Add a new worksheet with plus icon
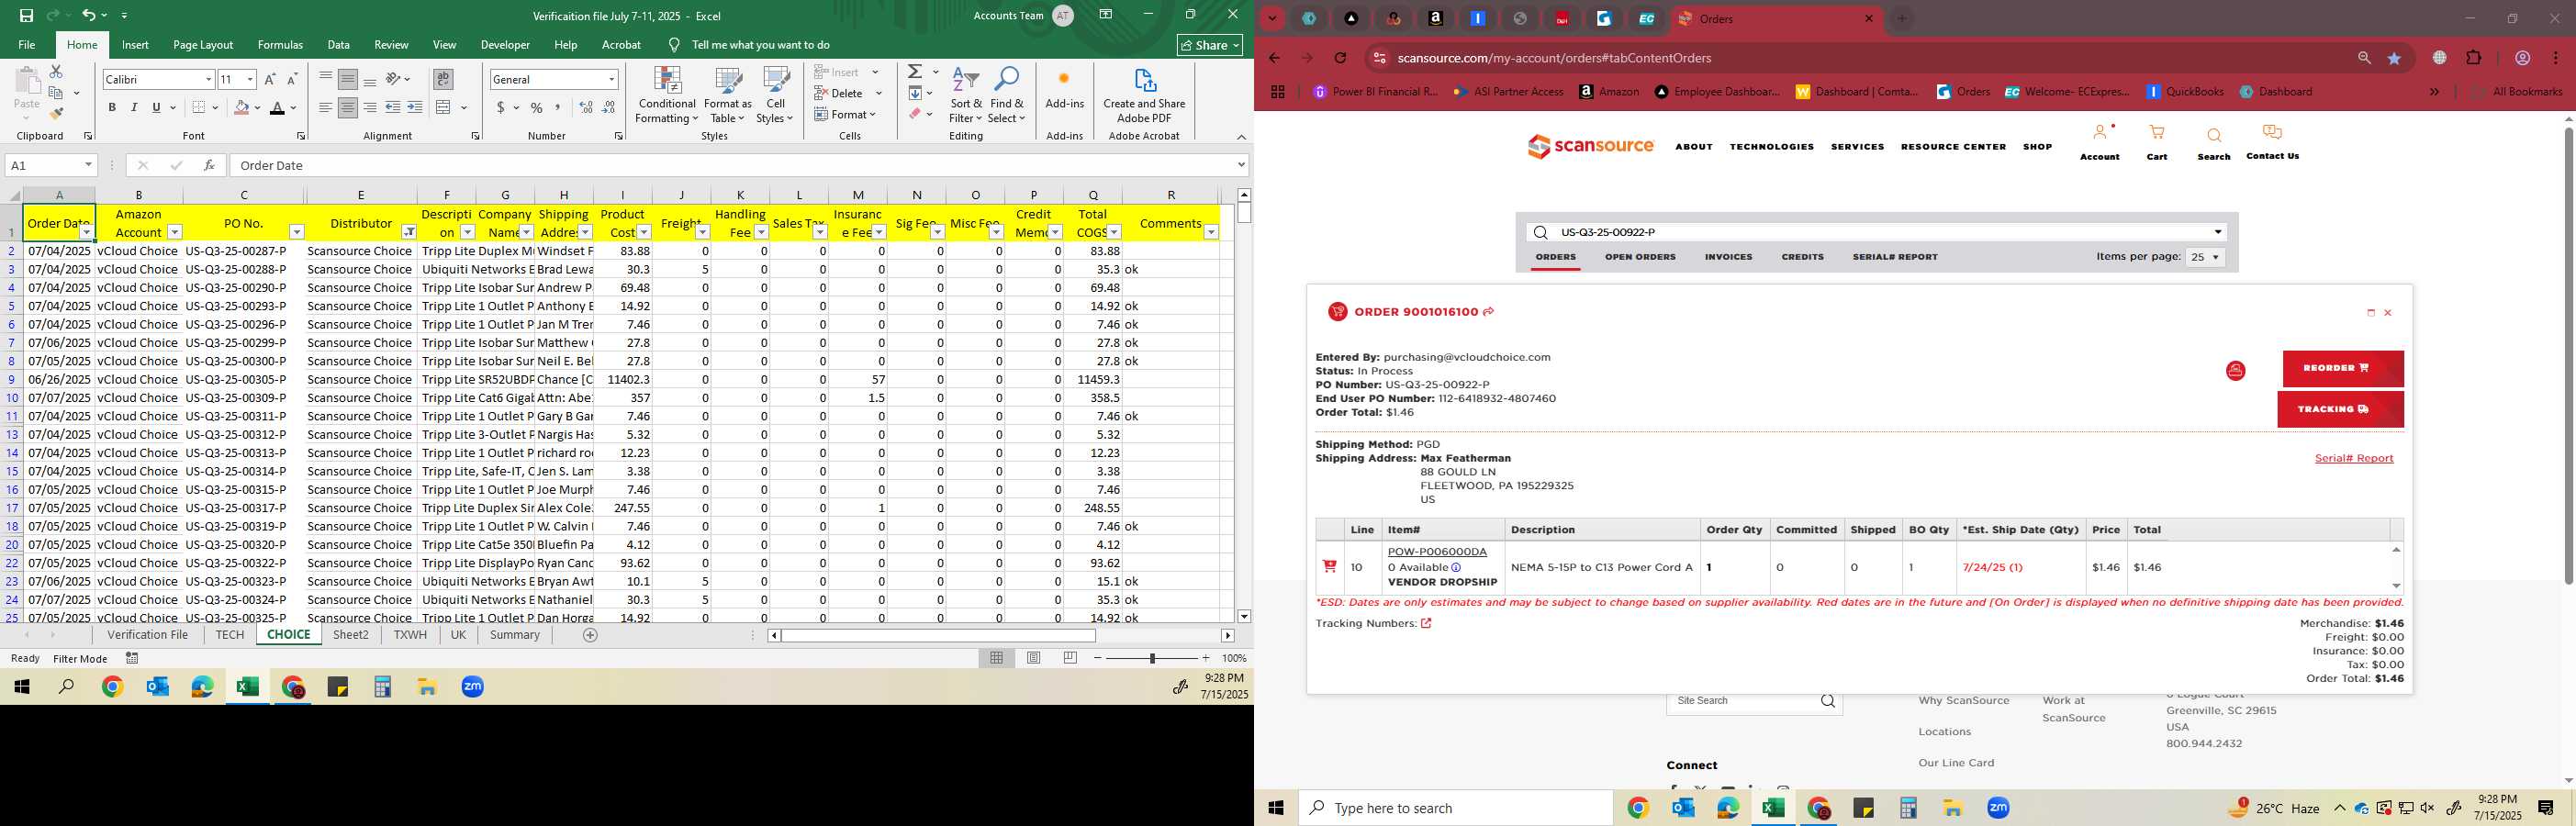Image resolution: width=2576 pixels, height=826 pixels. coord(590,635)
